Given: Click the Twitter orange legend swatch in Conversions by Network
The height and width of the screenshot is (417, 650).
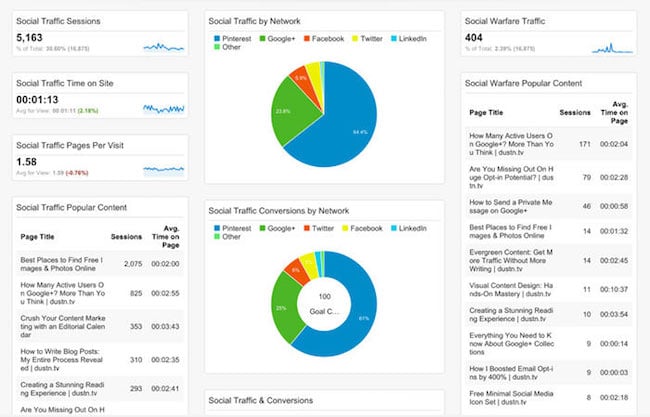Looking at the screenshot, I should pos(307,228).
